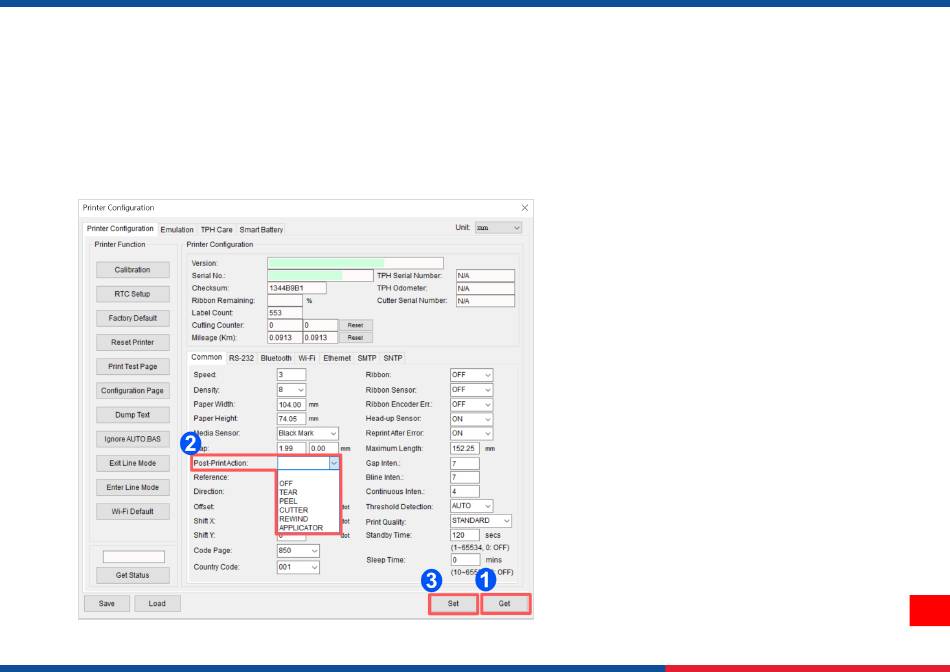Click the Get Status button
950x672 pixels.
point(132,575)
